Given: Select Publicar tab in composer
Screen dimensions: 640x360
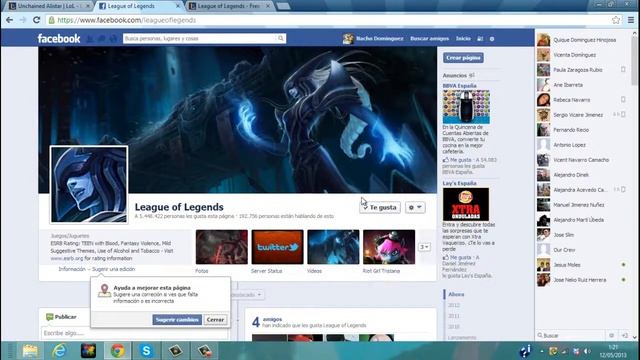Looking at the screenshot, I should (x=61, y=317).
